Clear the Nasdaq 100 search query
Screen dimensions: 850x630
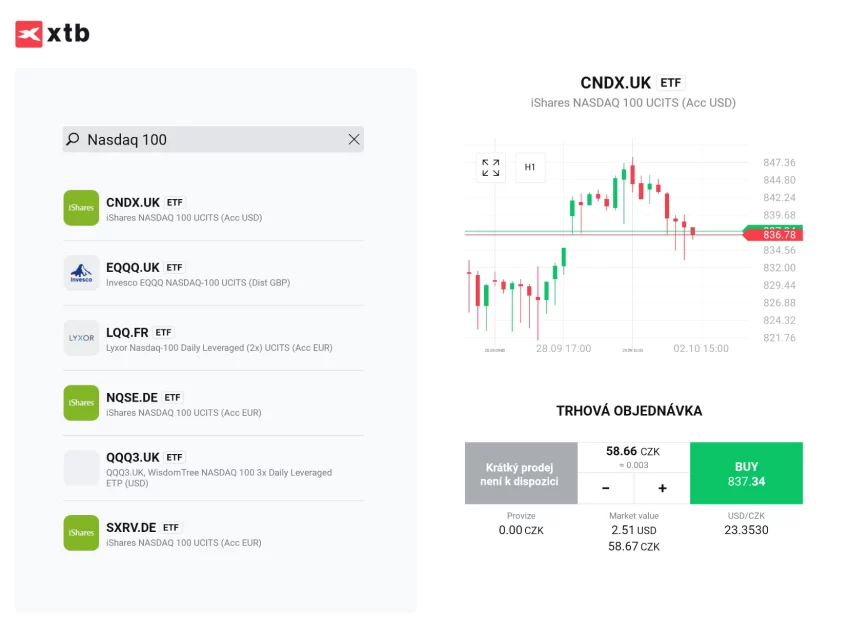(354, 139)
